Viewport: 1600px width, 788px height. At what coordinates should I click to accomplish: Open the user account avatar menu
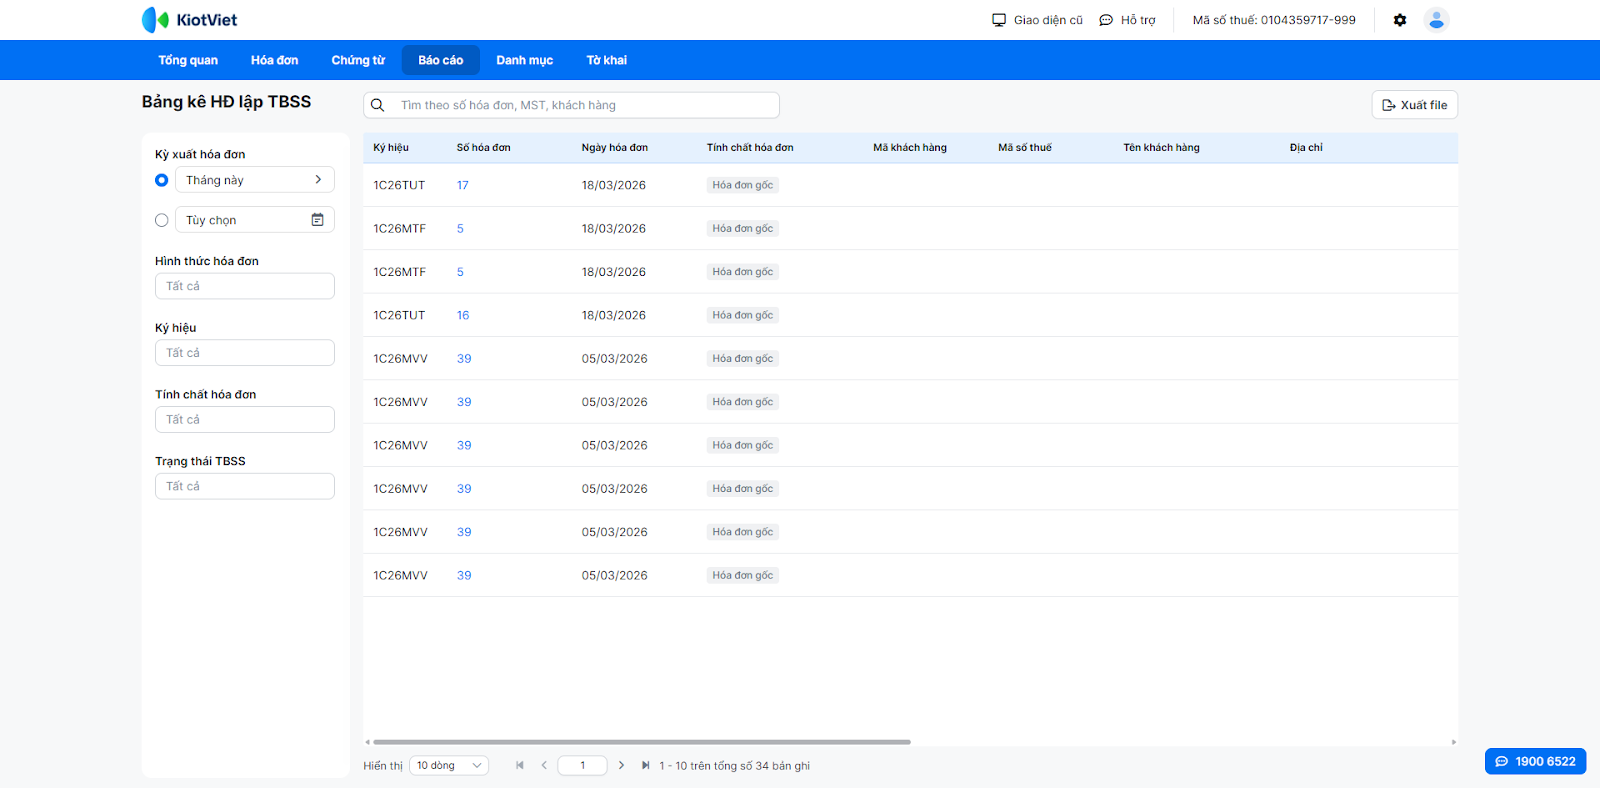[1436, 20]
